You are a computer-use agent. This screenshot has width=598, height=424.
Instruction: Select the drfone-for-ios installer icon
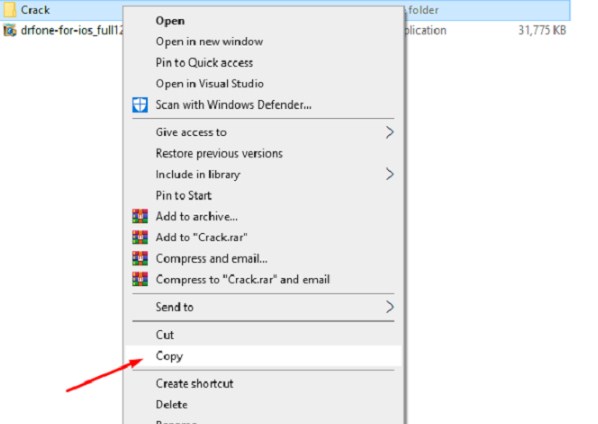10,30
